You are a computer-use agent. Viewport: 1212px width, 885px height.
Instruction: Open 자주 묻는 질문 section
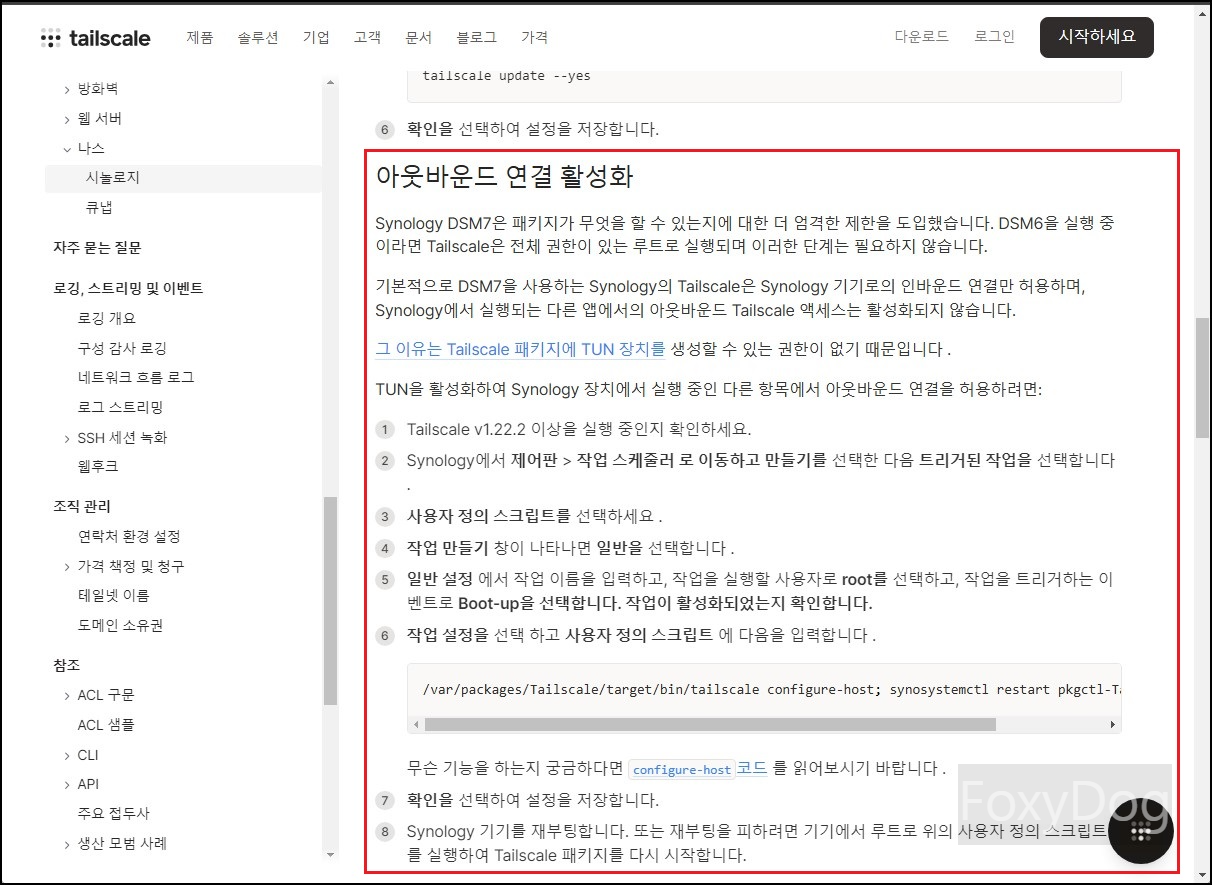(x=97, y=248)
